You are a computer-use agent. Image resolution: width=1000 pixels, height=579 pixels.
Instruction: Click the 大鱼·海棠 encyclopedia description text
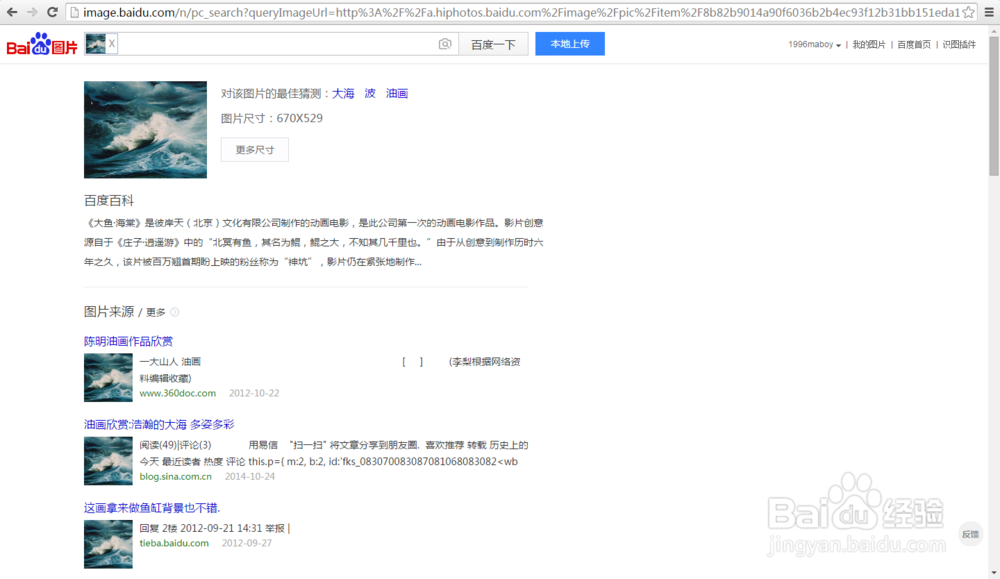click(x=314, y=242)
